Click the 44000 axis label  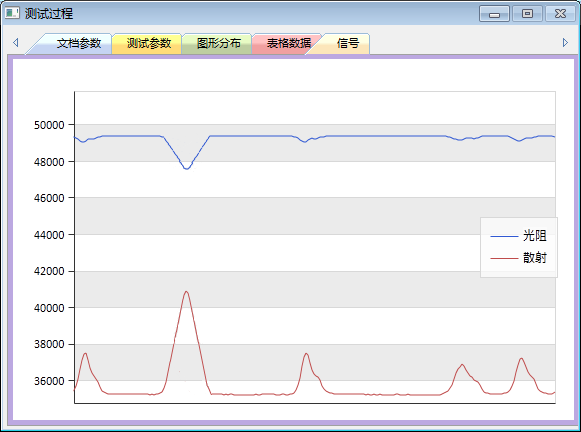pos(49,235)
